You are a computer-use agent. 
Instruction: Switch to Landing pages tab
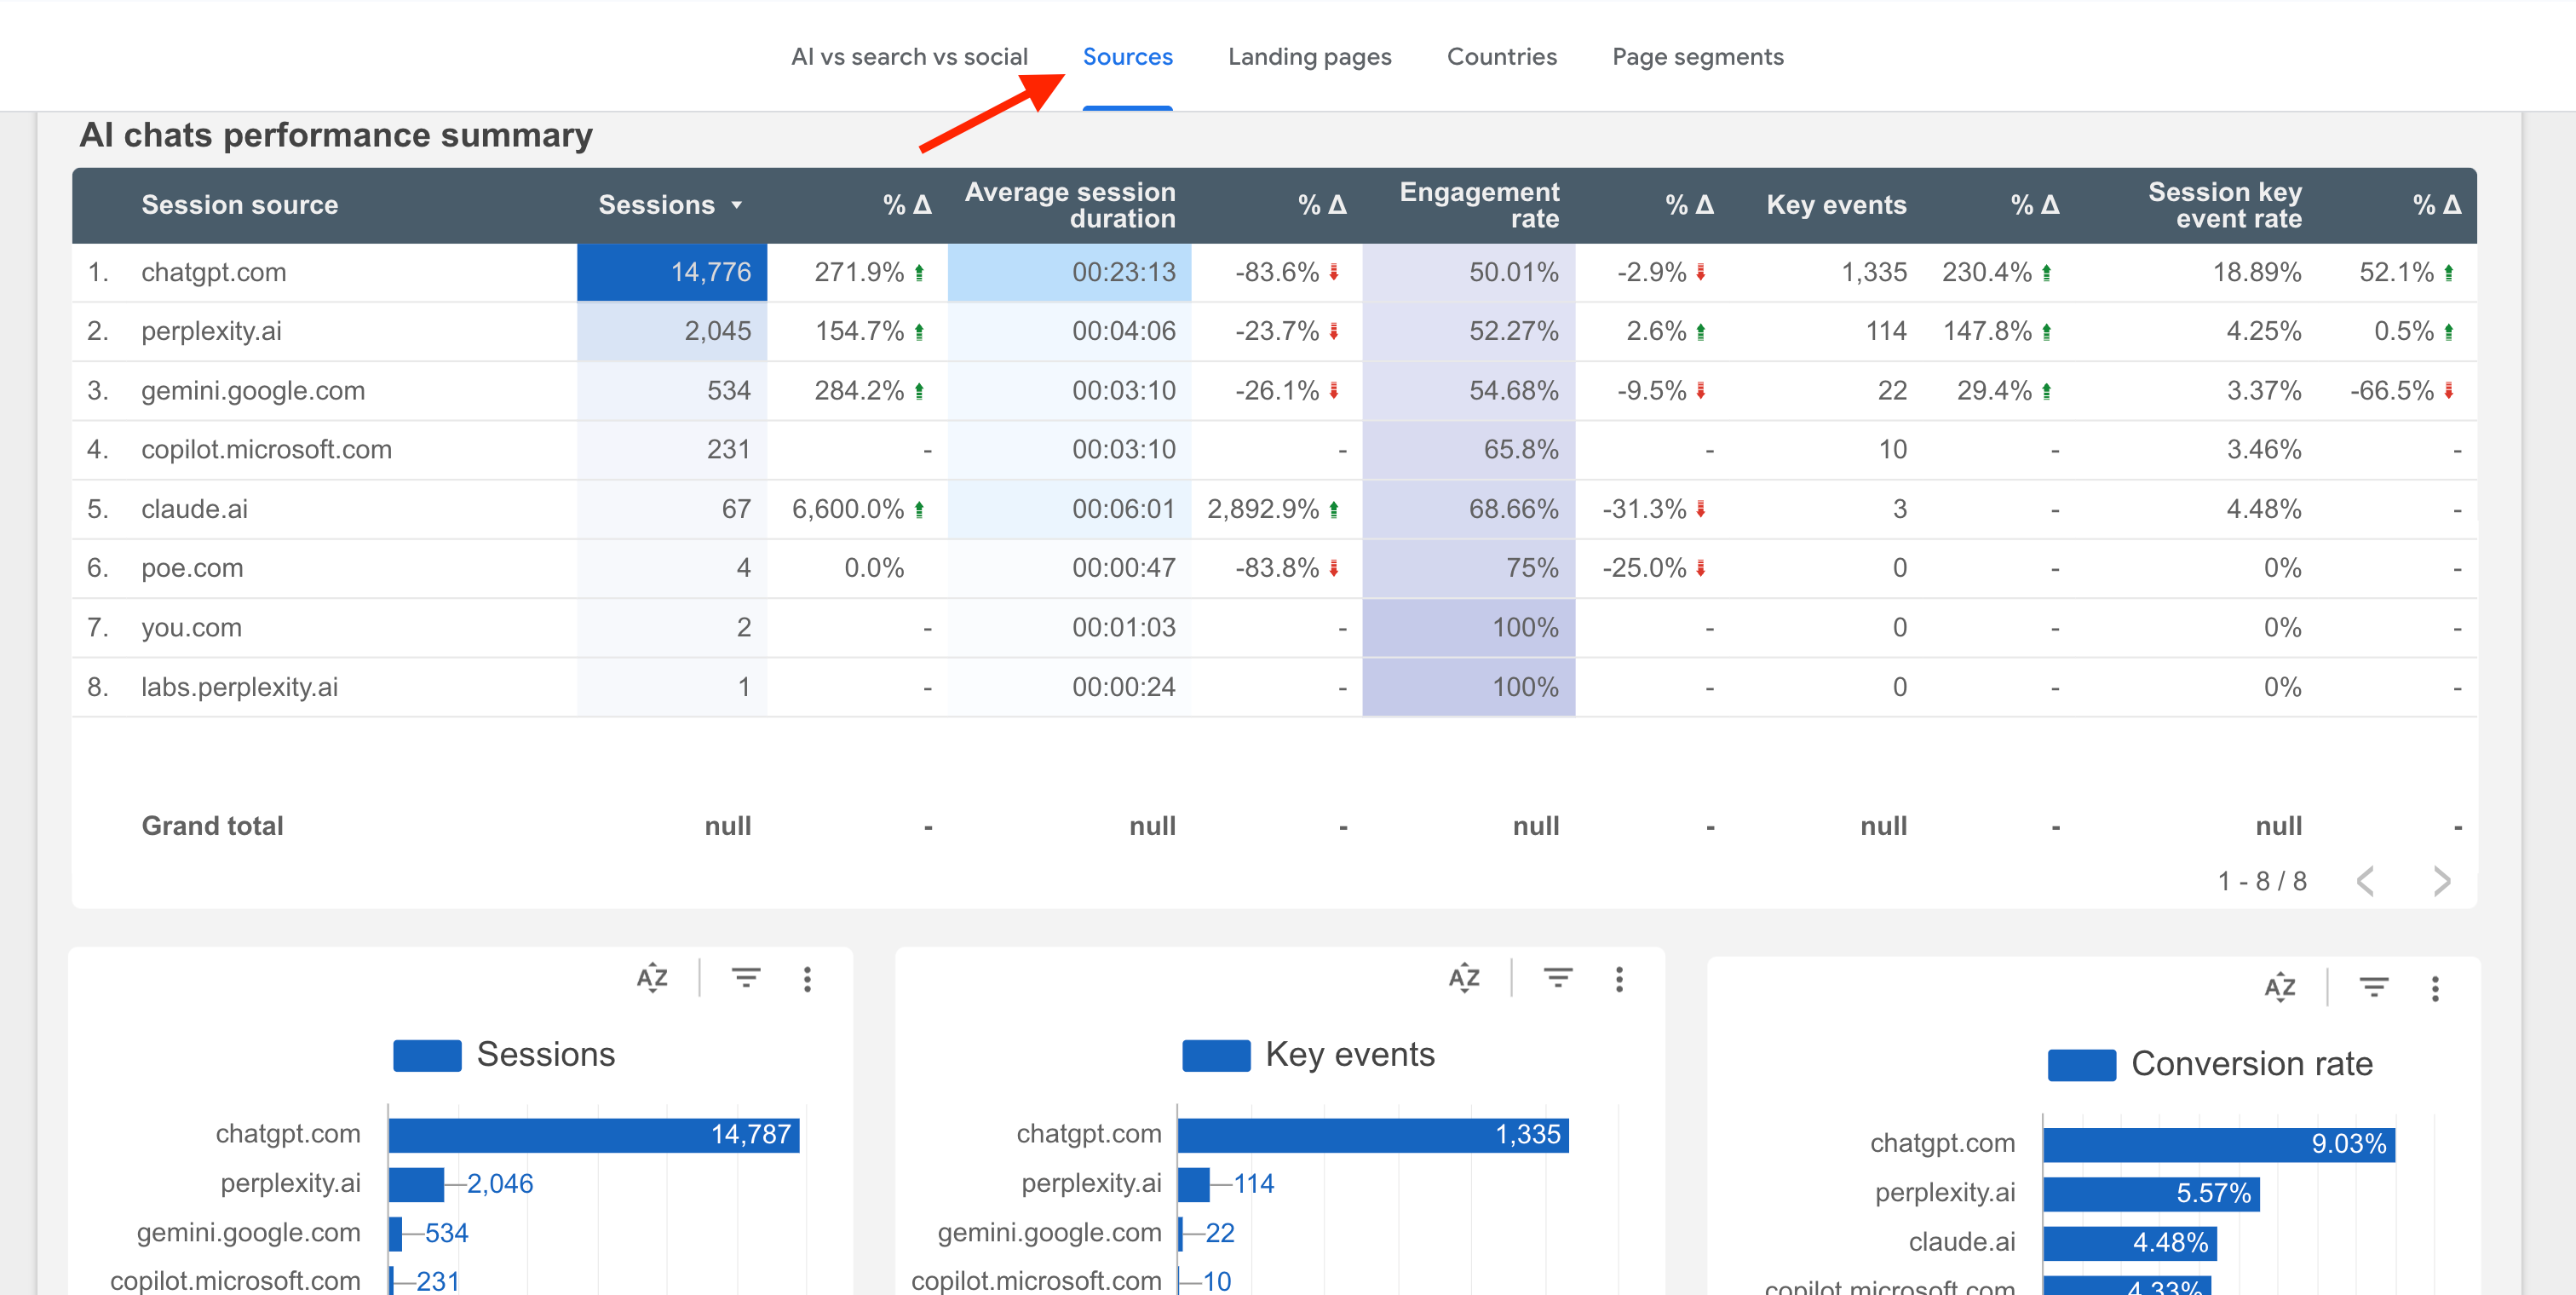1309,57
